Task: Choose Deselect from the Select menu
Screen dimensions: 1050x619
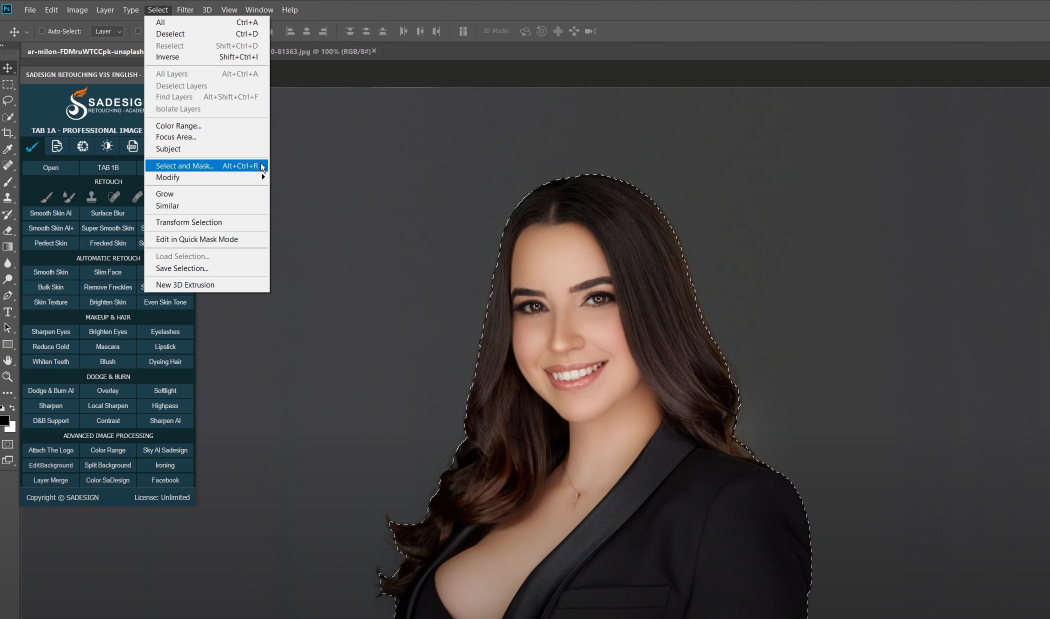Action: coord(207,34)
